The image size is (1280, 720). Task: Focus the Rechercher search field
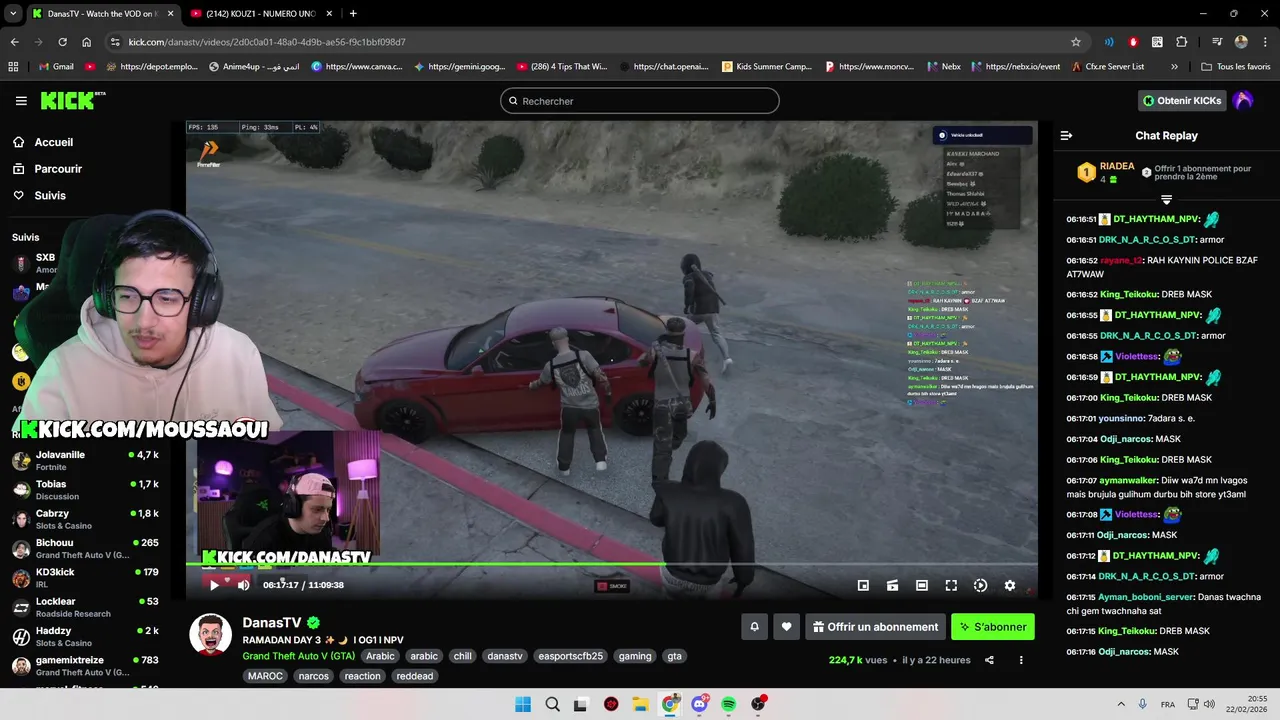[x=640, y=101]
